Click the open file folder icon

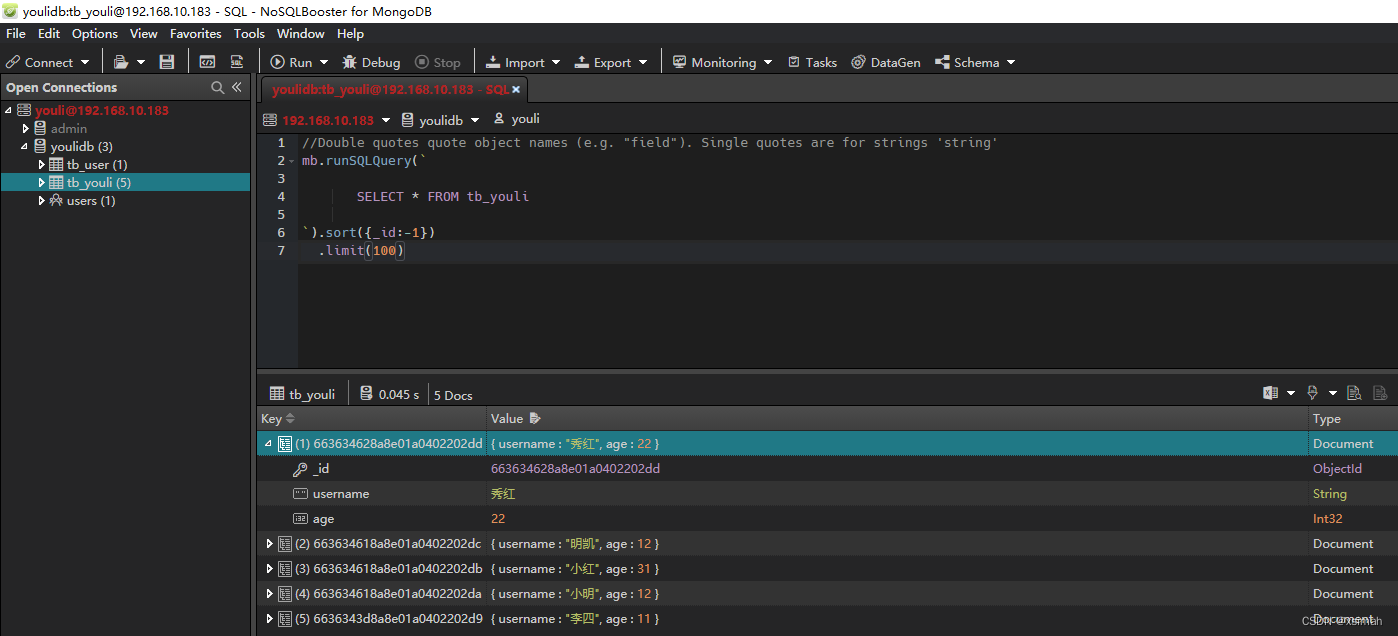point(120,62)
